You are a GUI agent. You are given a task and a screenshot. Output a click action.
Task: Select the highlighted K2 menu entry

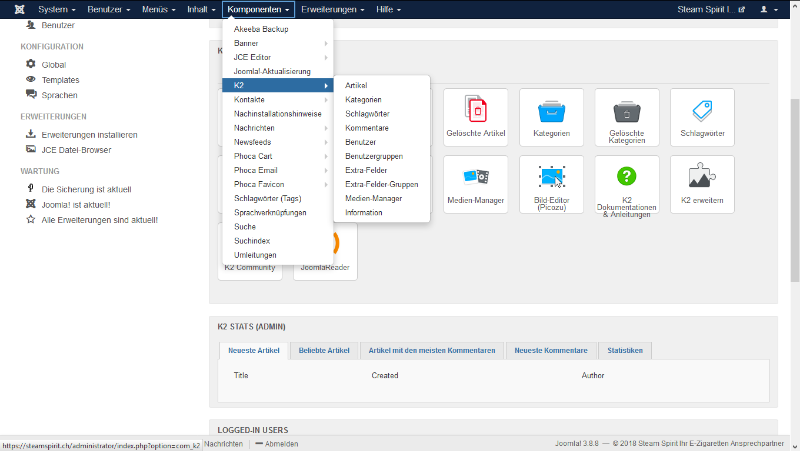(278, 85)
